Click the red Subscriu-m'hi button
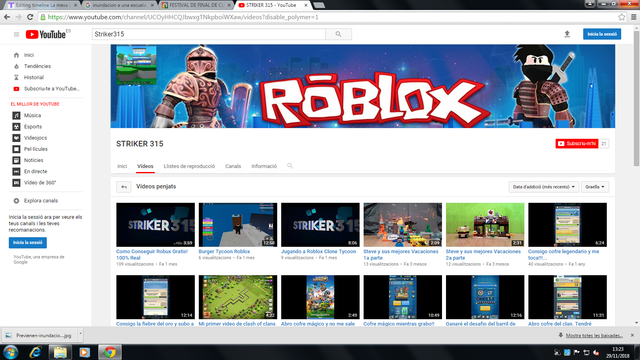 tap(577, 144)
